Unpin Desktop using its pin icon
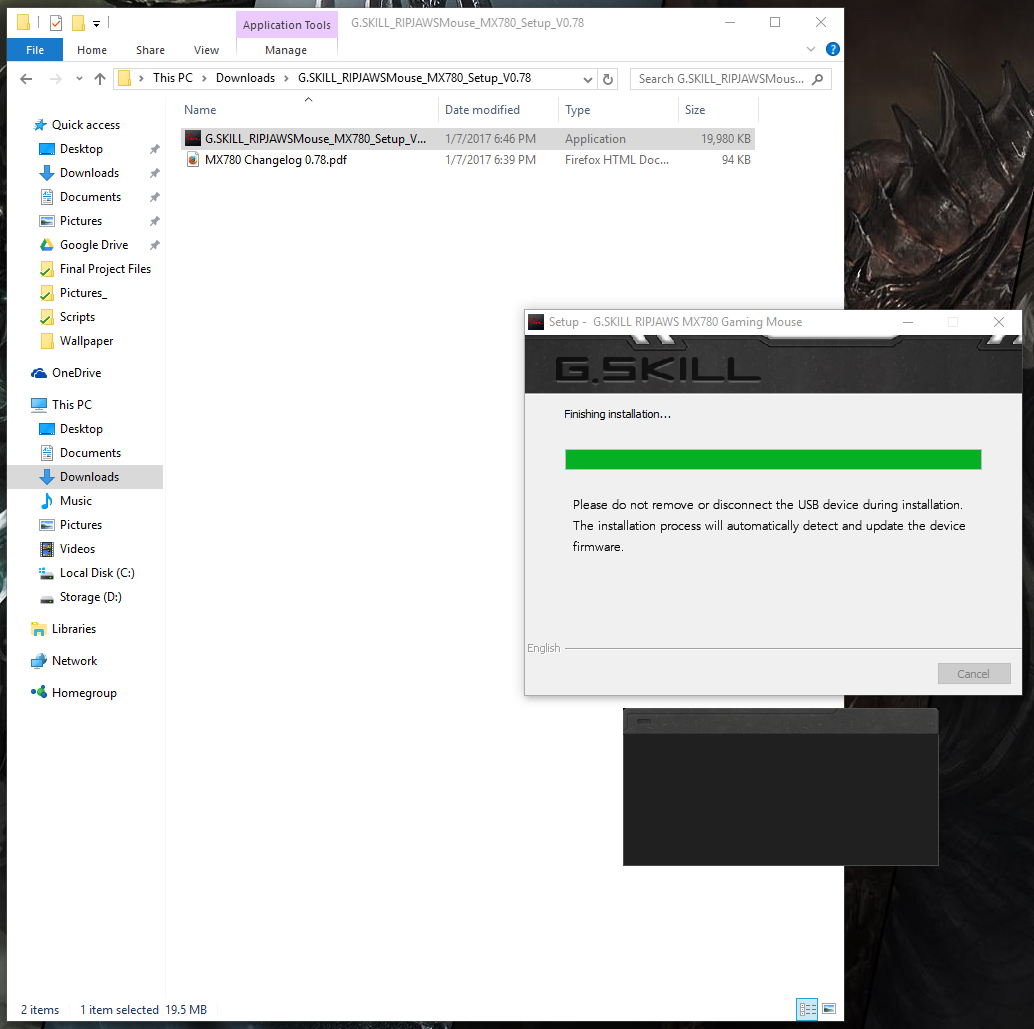1034x1029 pixels. (154, 149)
